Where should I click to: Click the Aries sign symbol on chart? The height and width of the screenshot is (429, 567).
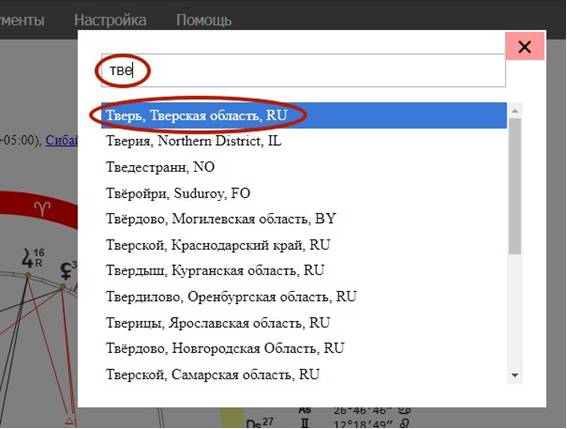[x=42, y=209]
